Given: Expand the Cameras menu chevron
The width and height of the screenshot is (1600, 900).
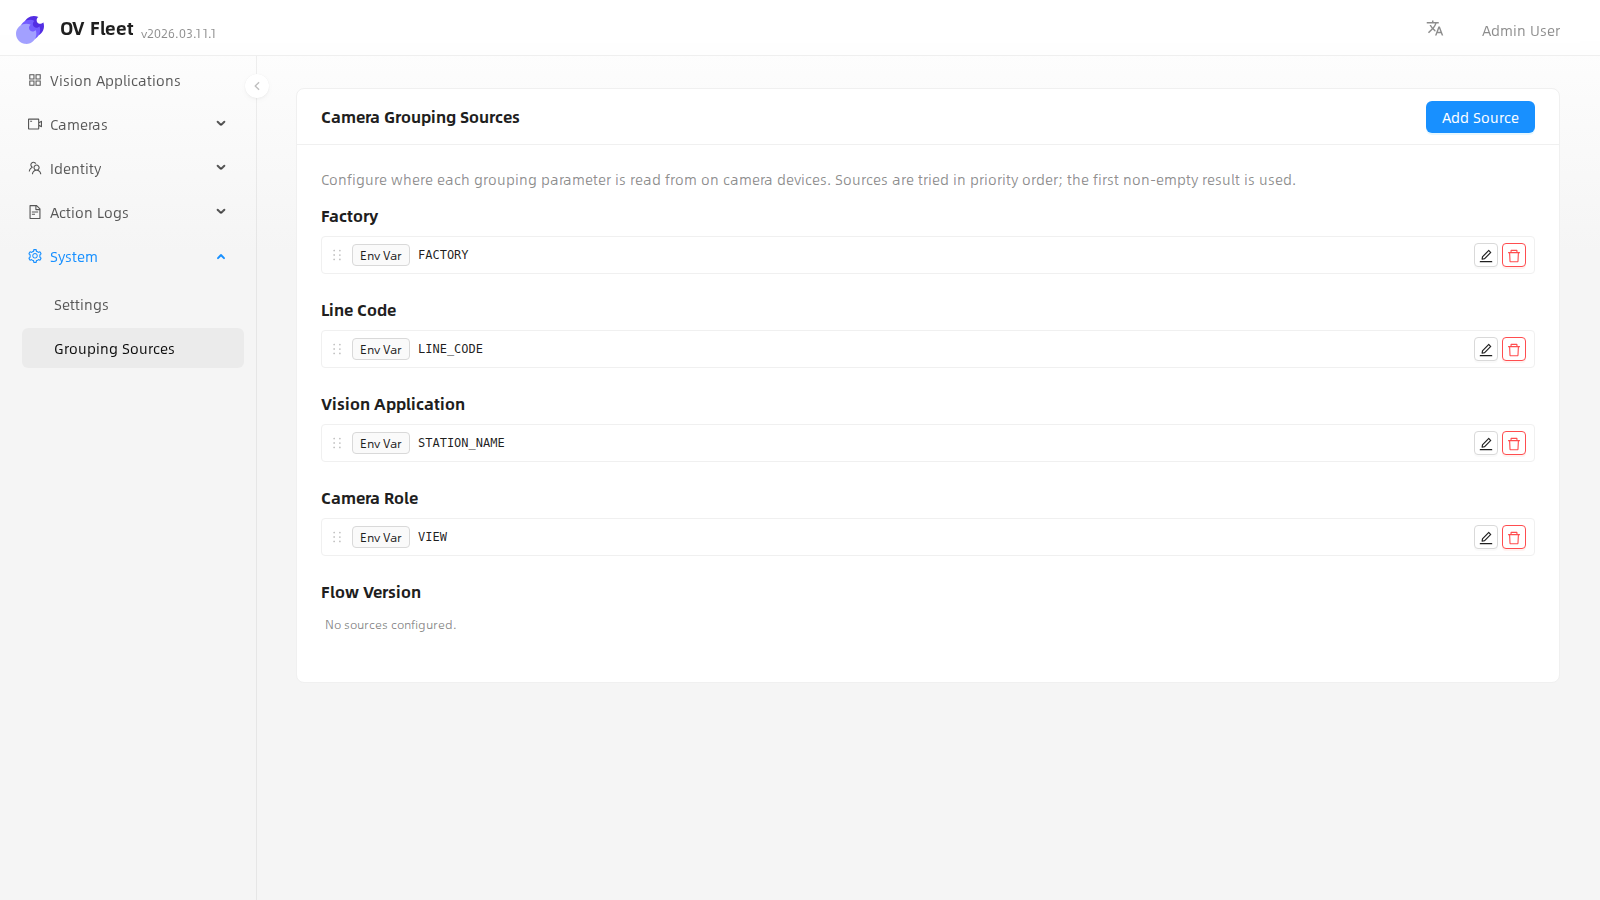Looking at the screenshot, I should pyautogui.click(x=221, y=124).
